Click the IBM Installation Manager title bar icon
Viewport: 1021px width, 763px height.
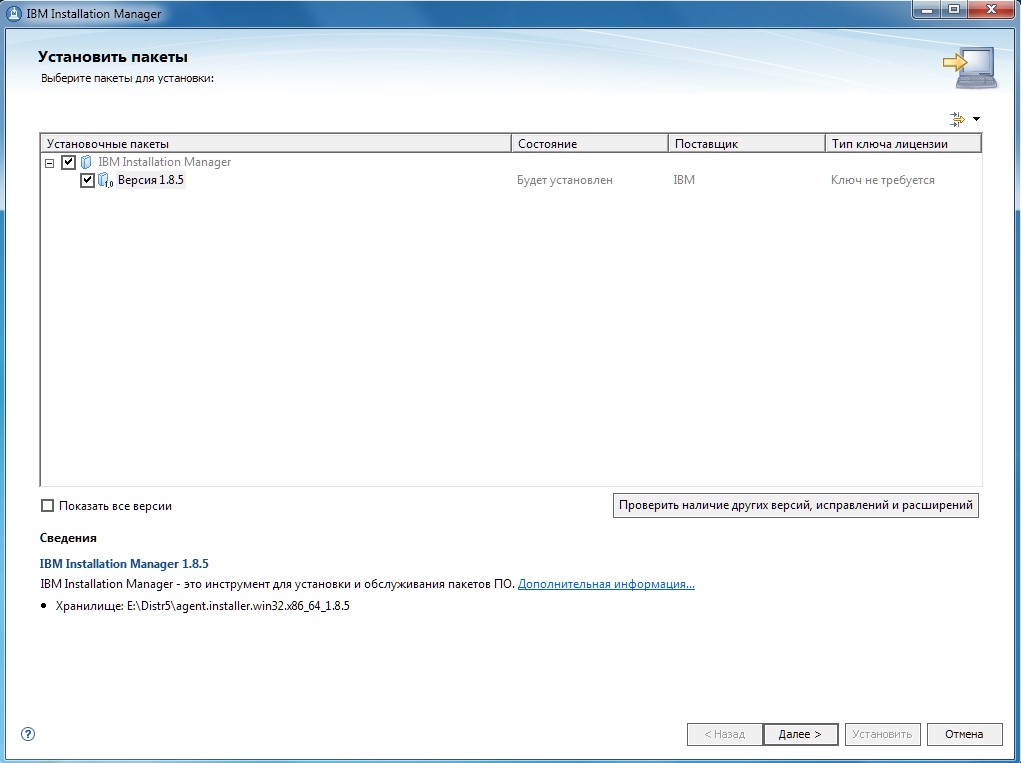coord(13,13)
